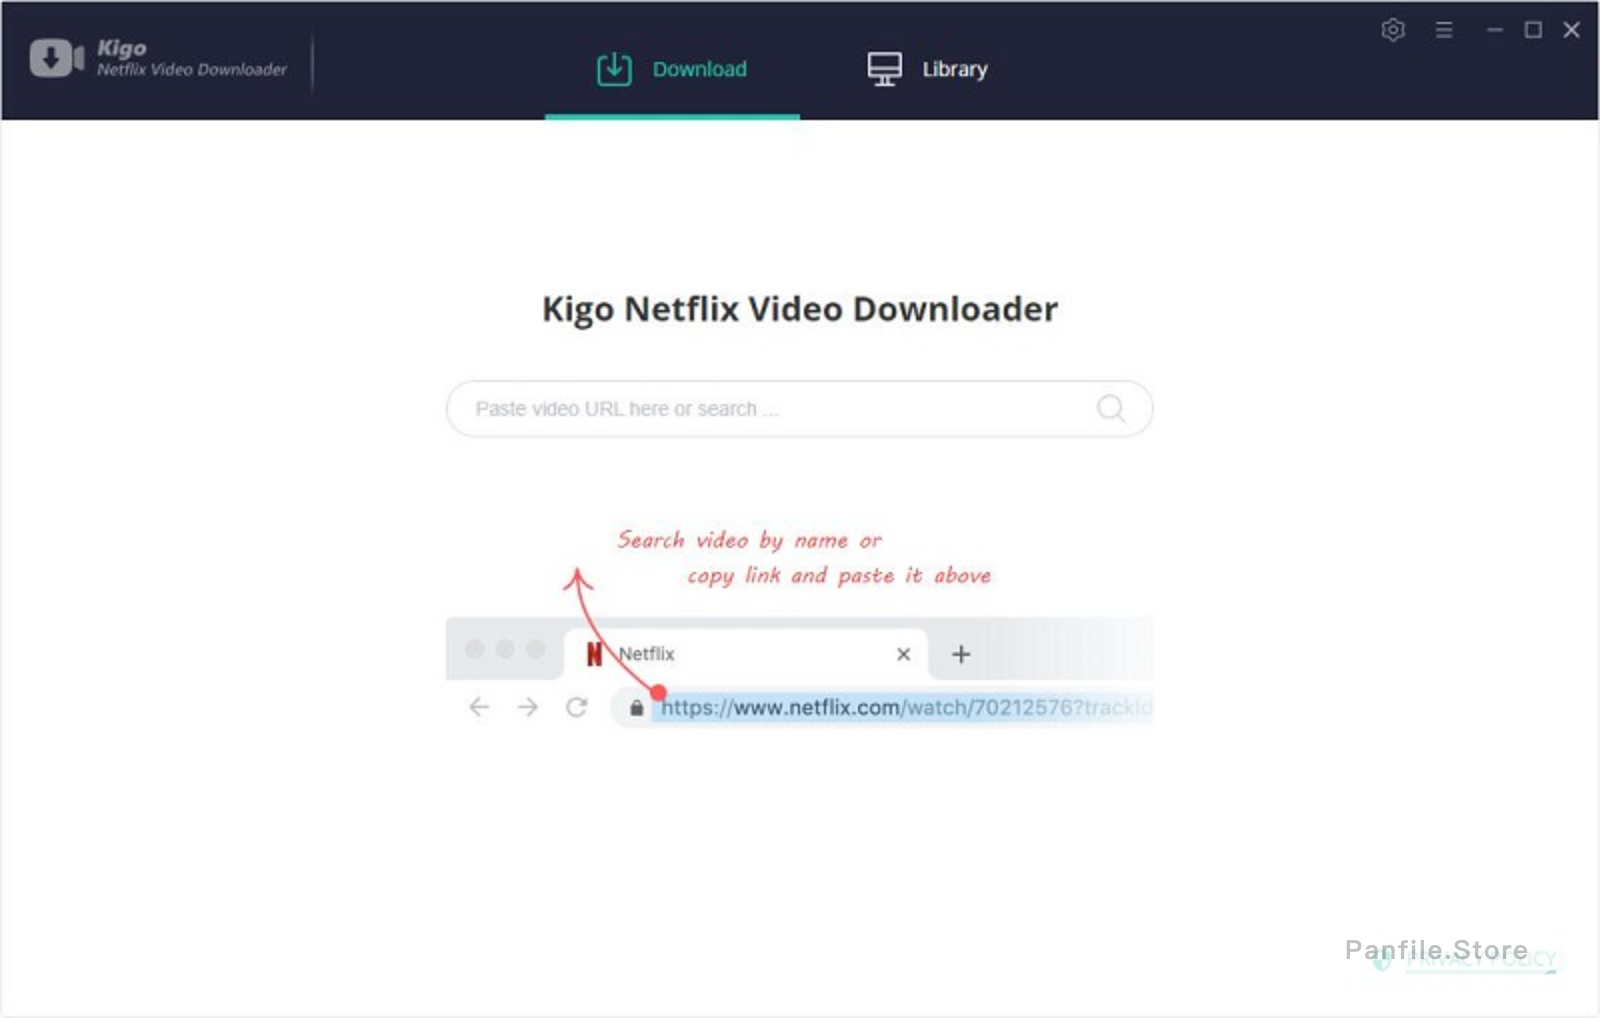Minimize the Kigo window
This screenshot has width=1600, height=1018.
tap(1494, 30)
